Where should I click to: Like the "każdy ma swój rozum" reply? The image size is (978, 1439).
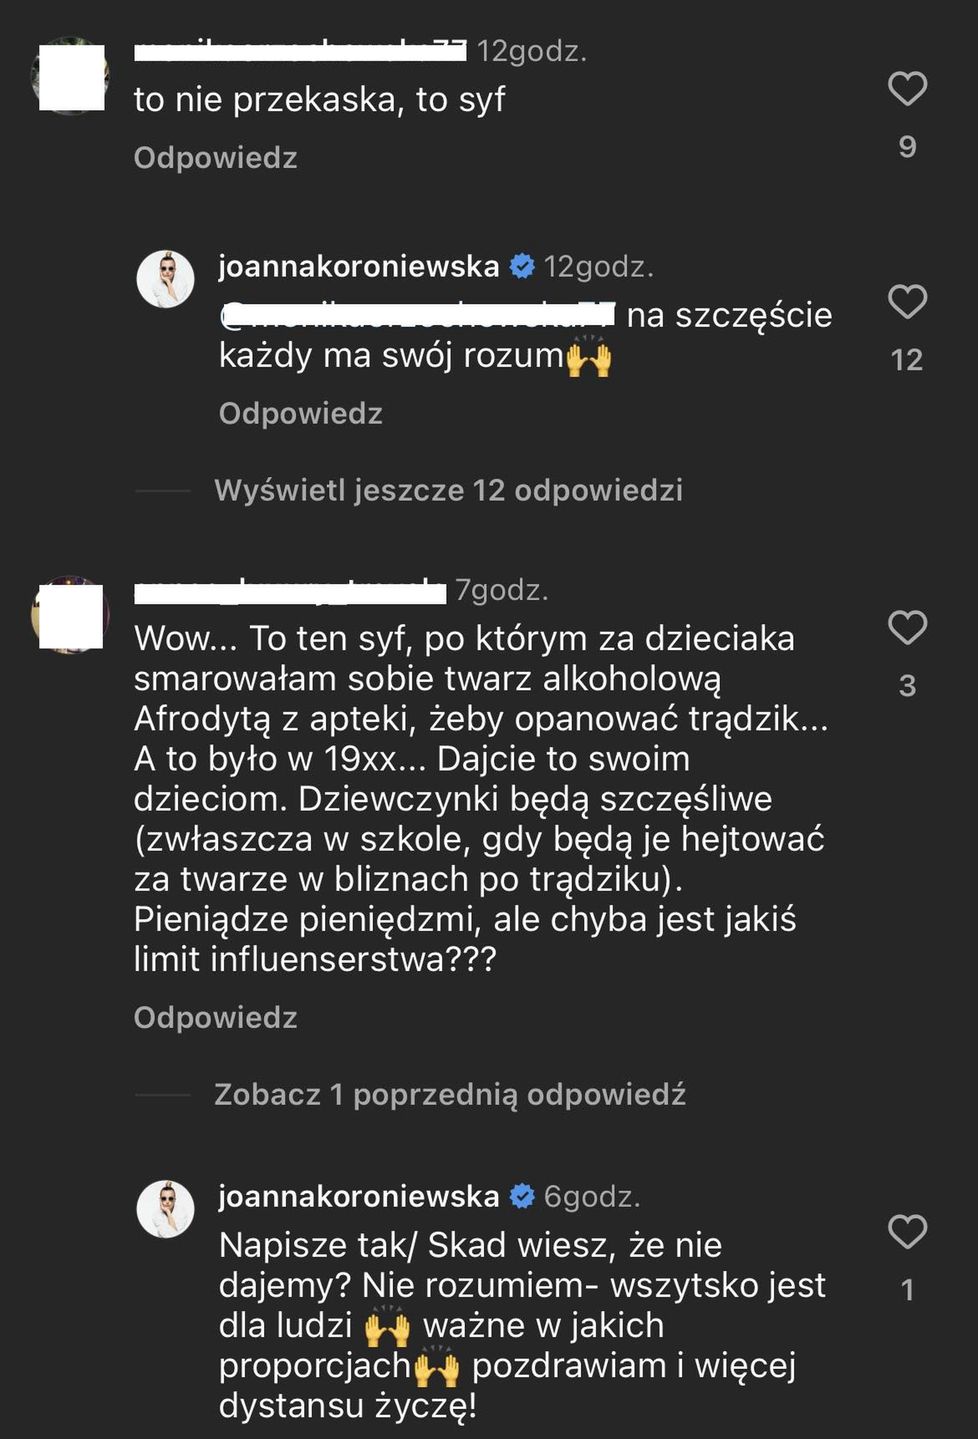(x=907, y=302)
